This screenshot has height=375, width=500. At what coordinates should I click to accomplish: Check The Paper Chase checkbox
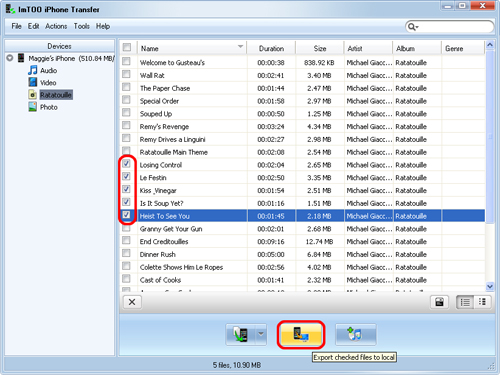[126, 87]
